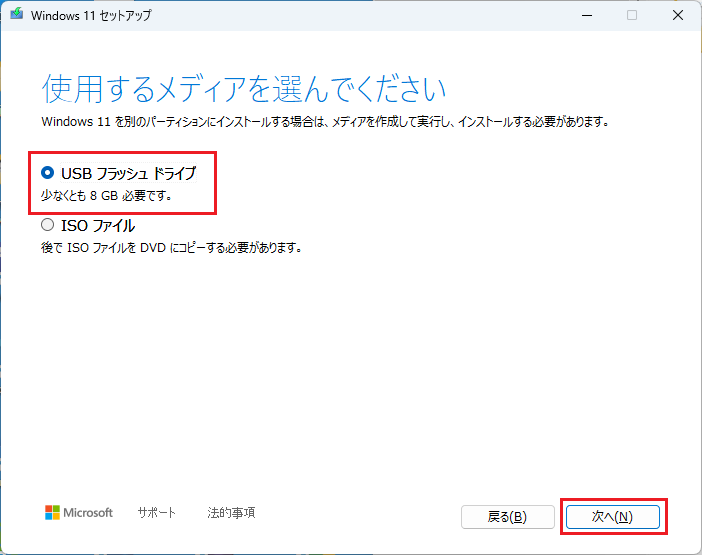Select the USB フラッシュ ドライブ radio button
The image size is (702, 555).
[48, 173]
